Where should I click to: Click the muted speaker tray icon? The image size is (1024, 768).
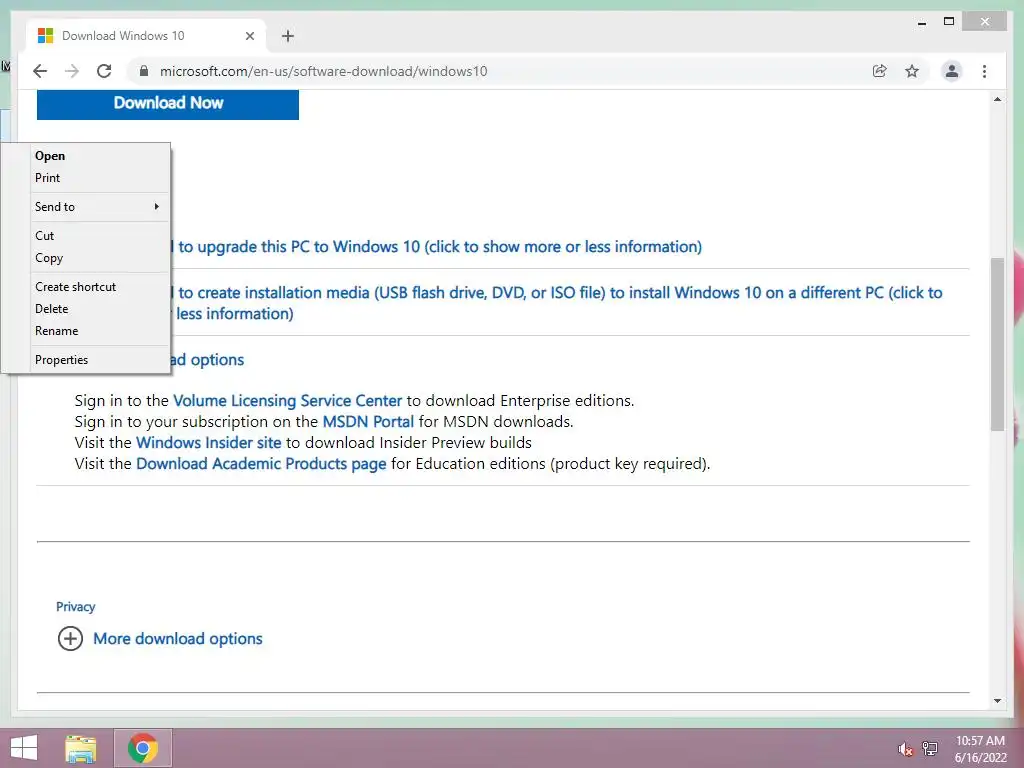pyautogui.click(x=905, y=749)
